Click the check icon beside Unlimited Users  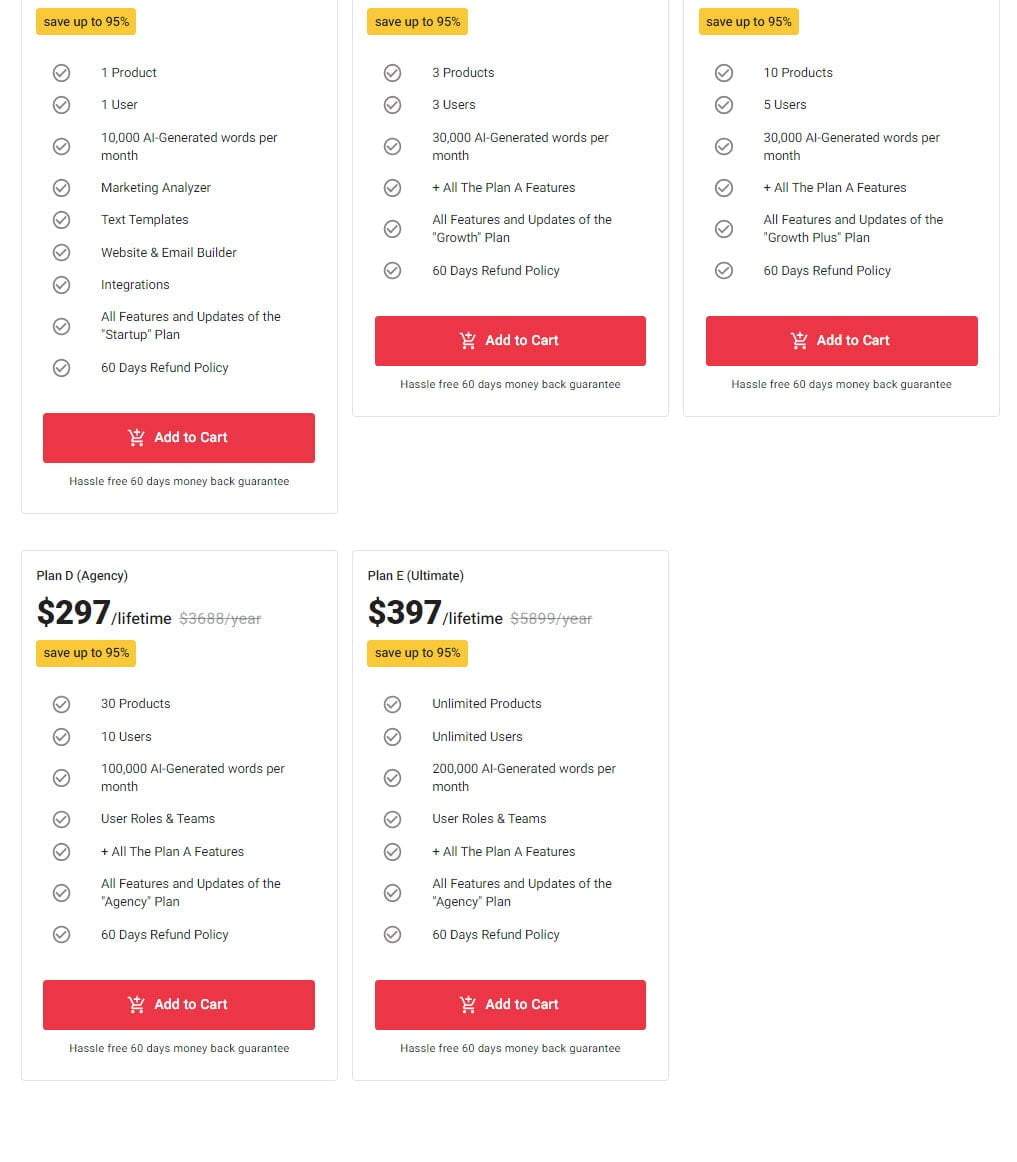click(392, 737)
